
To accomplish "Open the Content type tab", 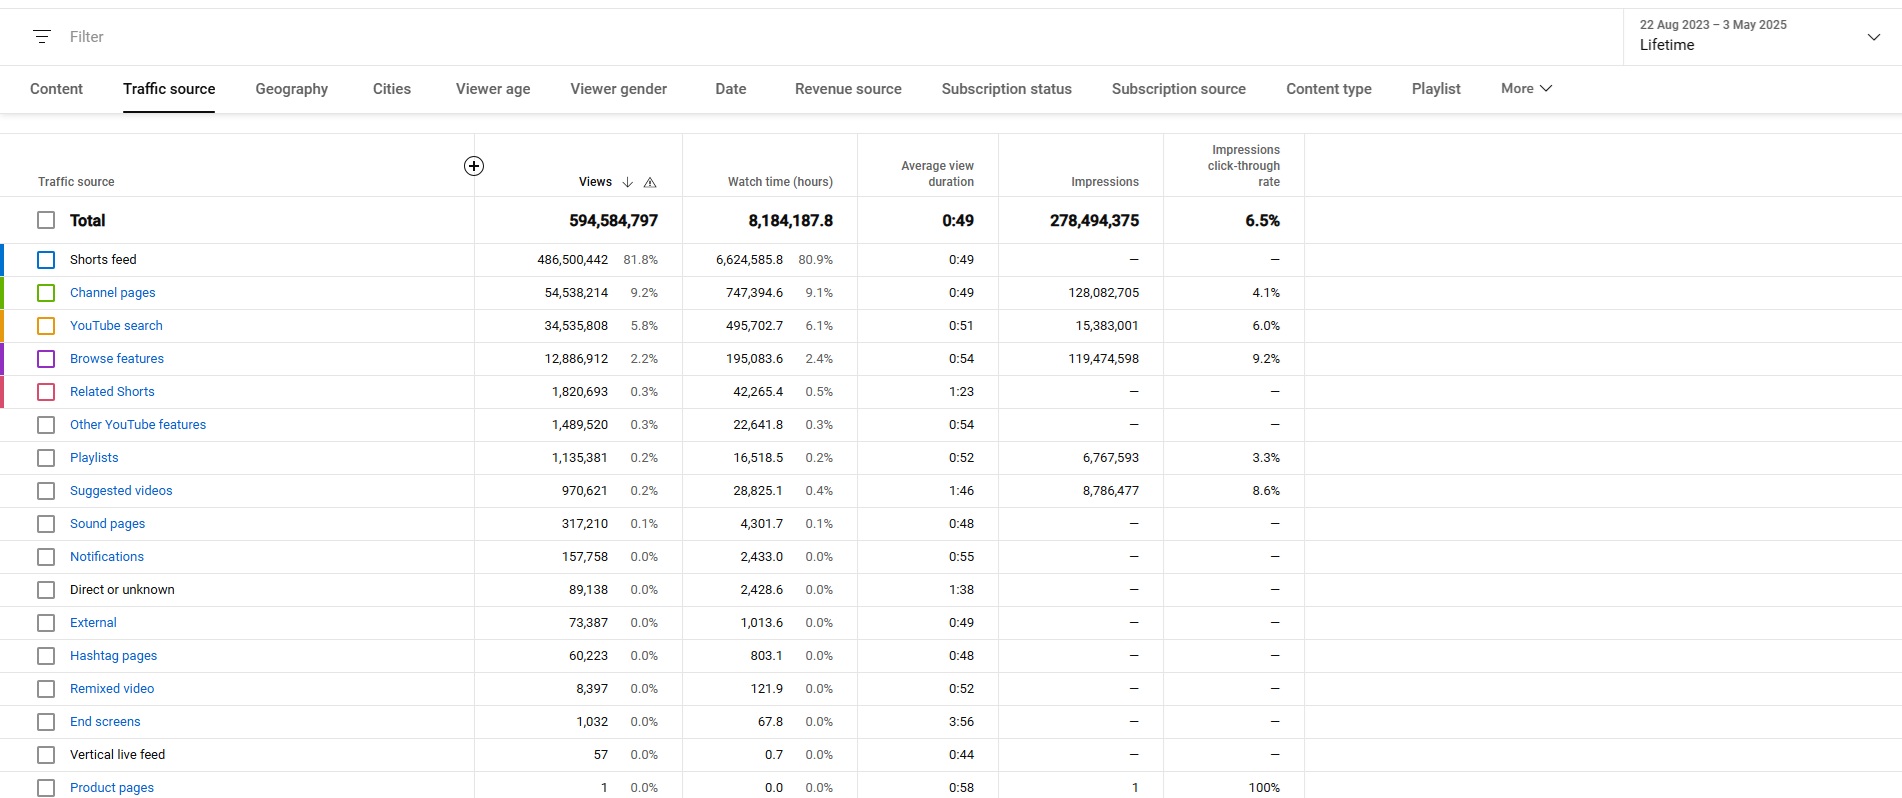I will (1328, 89).
